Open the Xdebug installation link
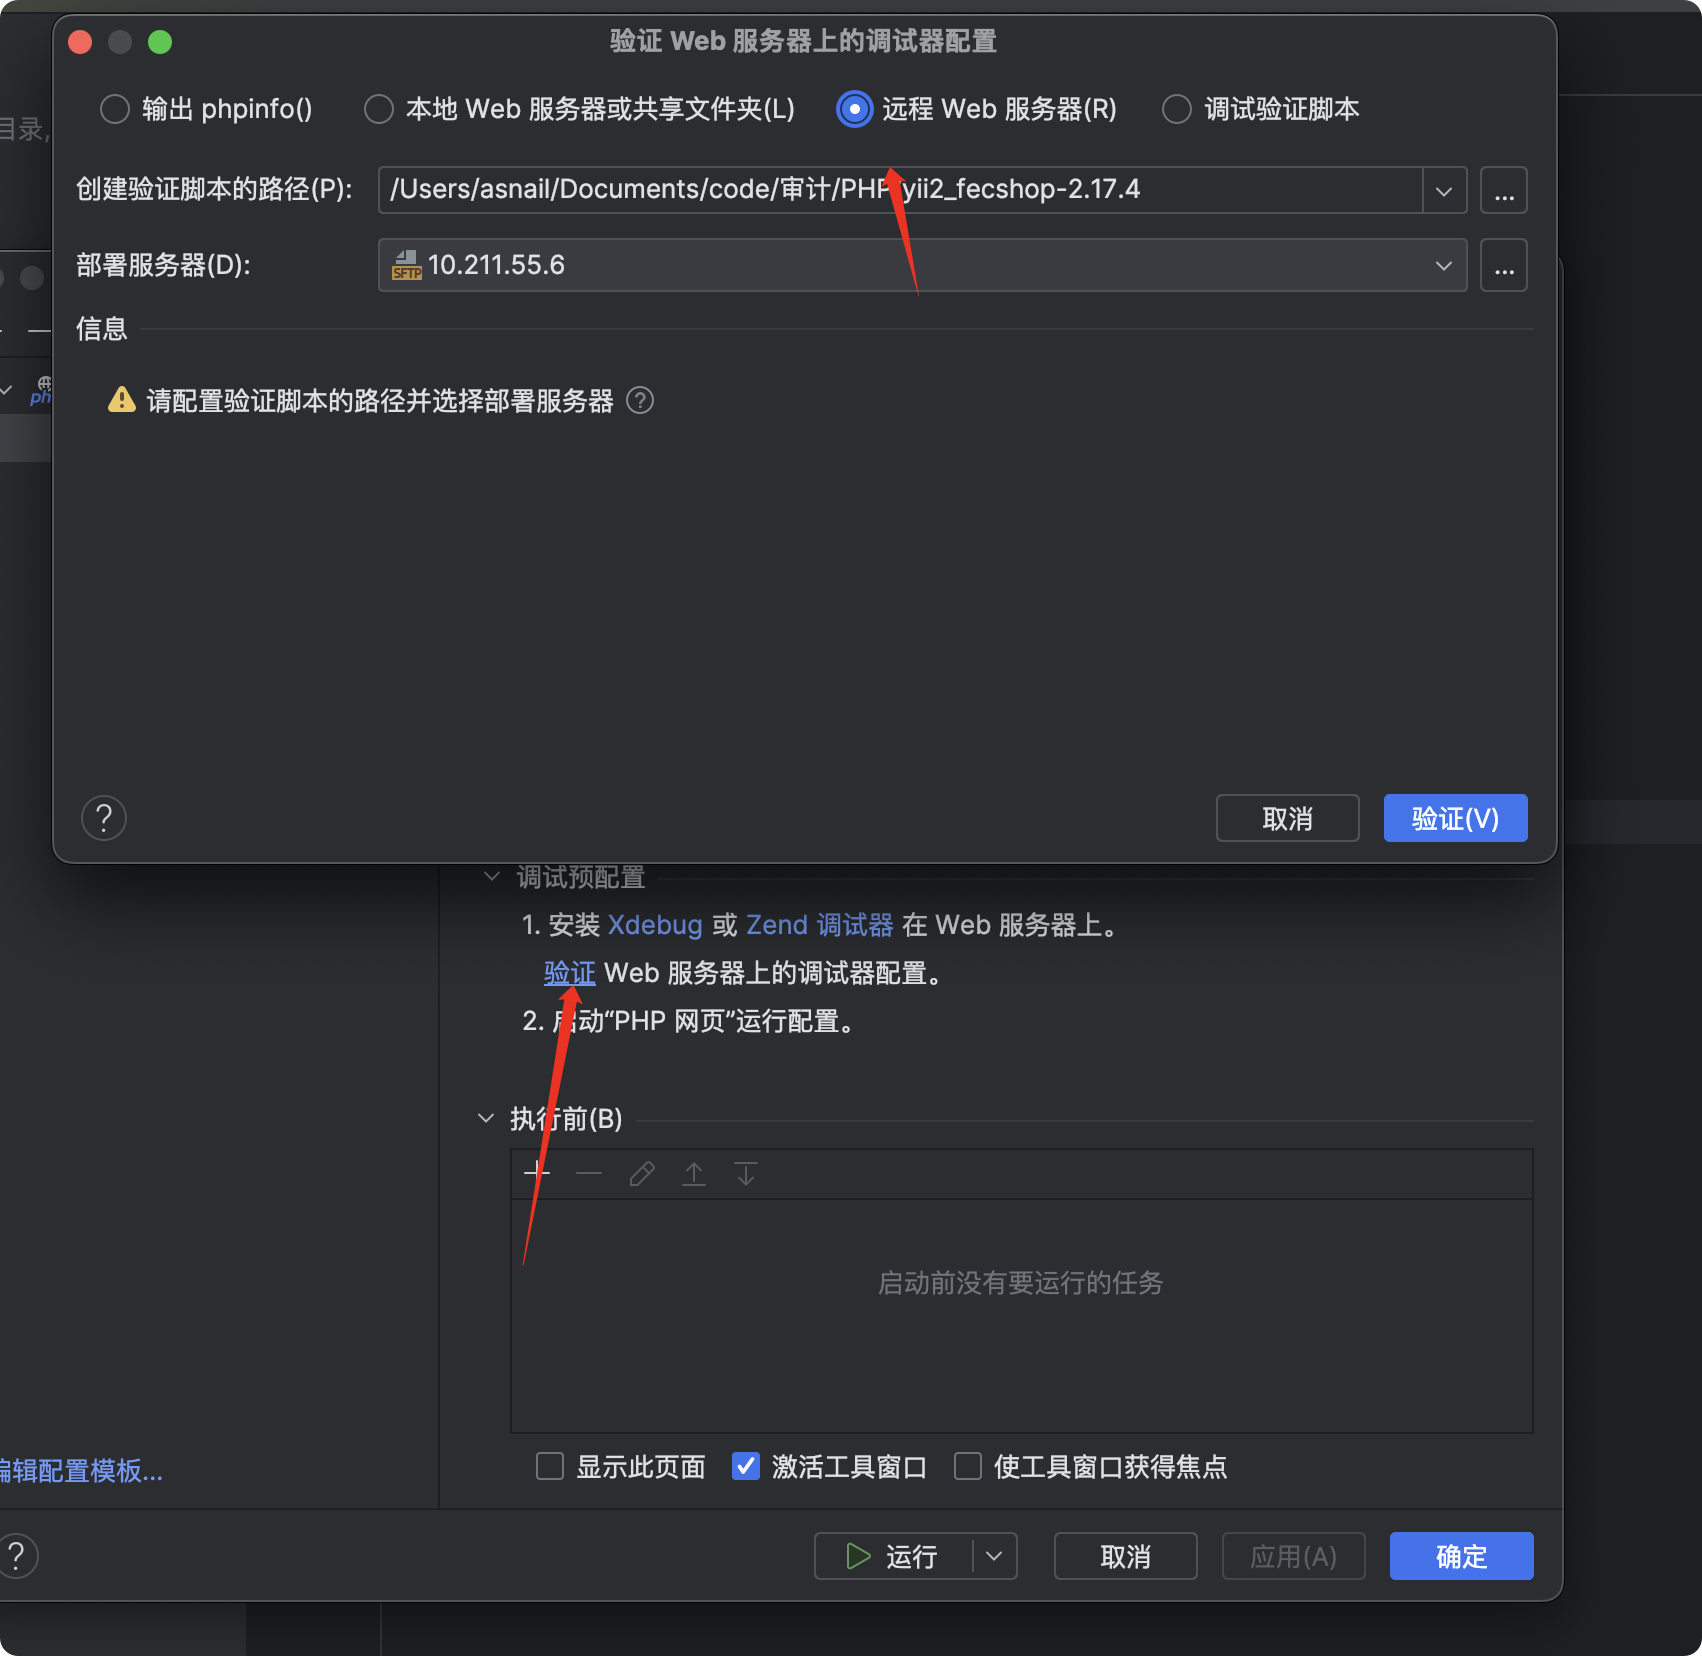This screenshot has width=1702, height=1656. [x=655, y=925]
